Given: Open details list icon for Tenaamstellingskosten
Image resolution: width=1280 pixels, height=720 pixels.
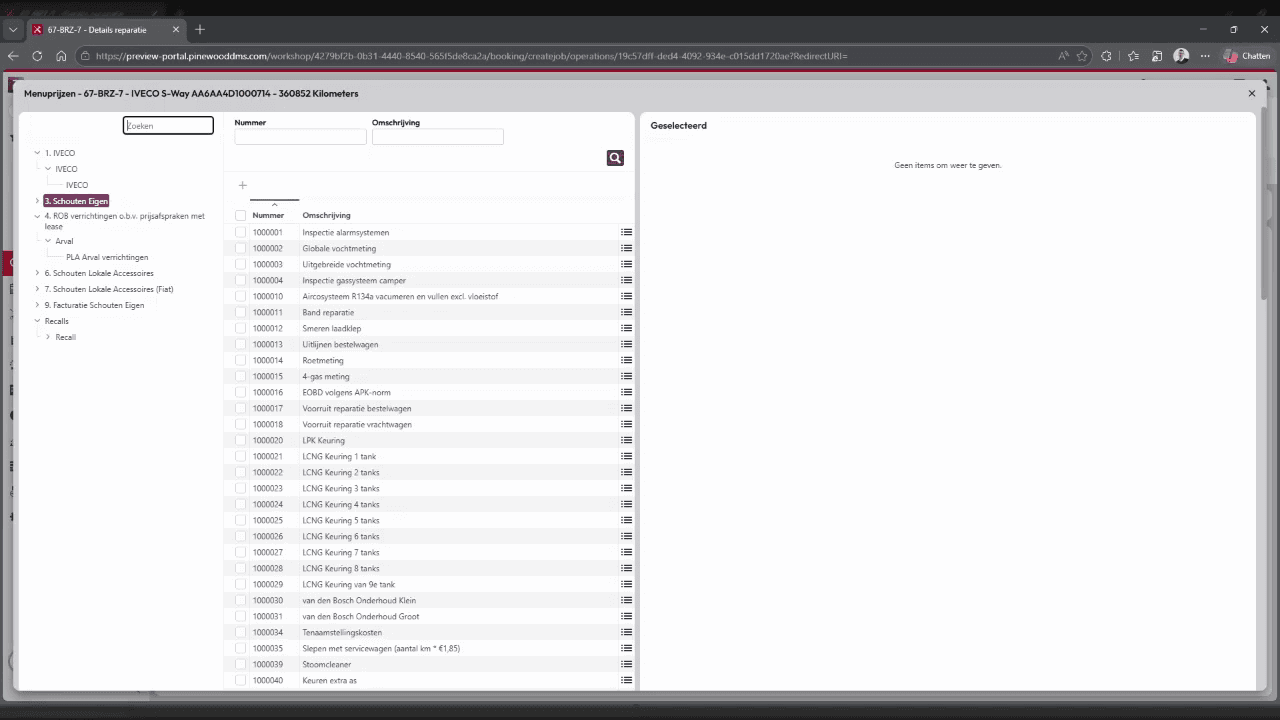Looking at the screenshot, I should (x=626, y=632).
